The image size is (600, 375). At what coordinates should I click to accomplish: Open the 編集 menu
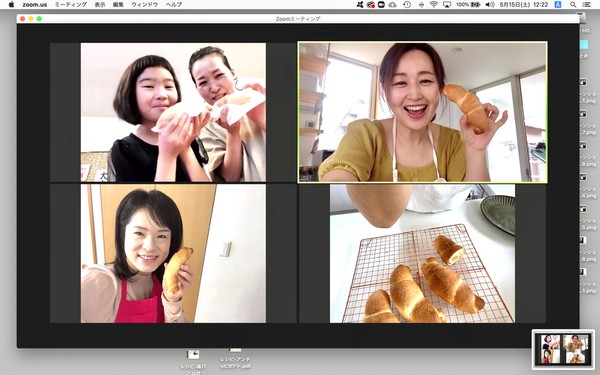pos(118,5)
